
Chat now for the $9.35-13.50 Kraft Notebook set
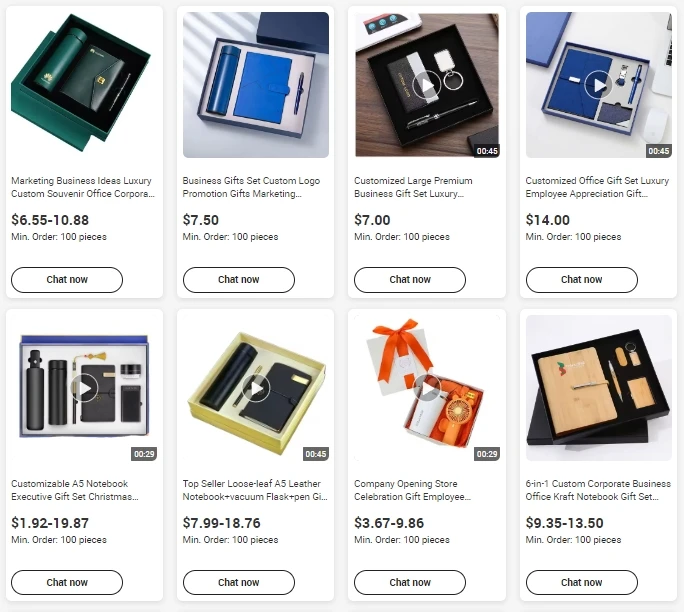pos(581,582)
